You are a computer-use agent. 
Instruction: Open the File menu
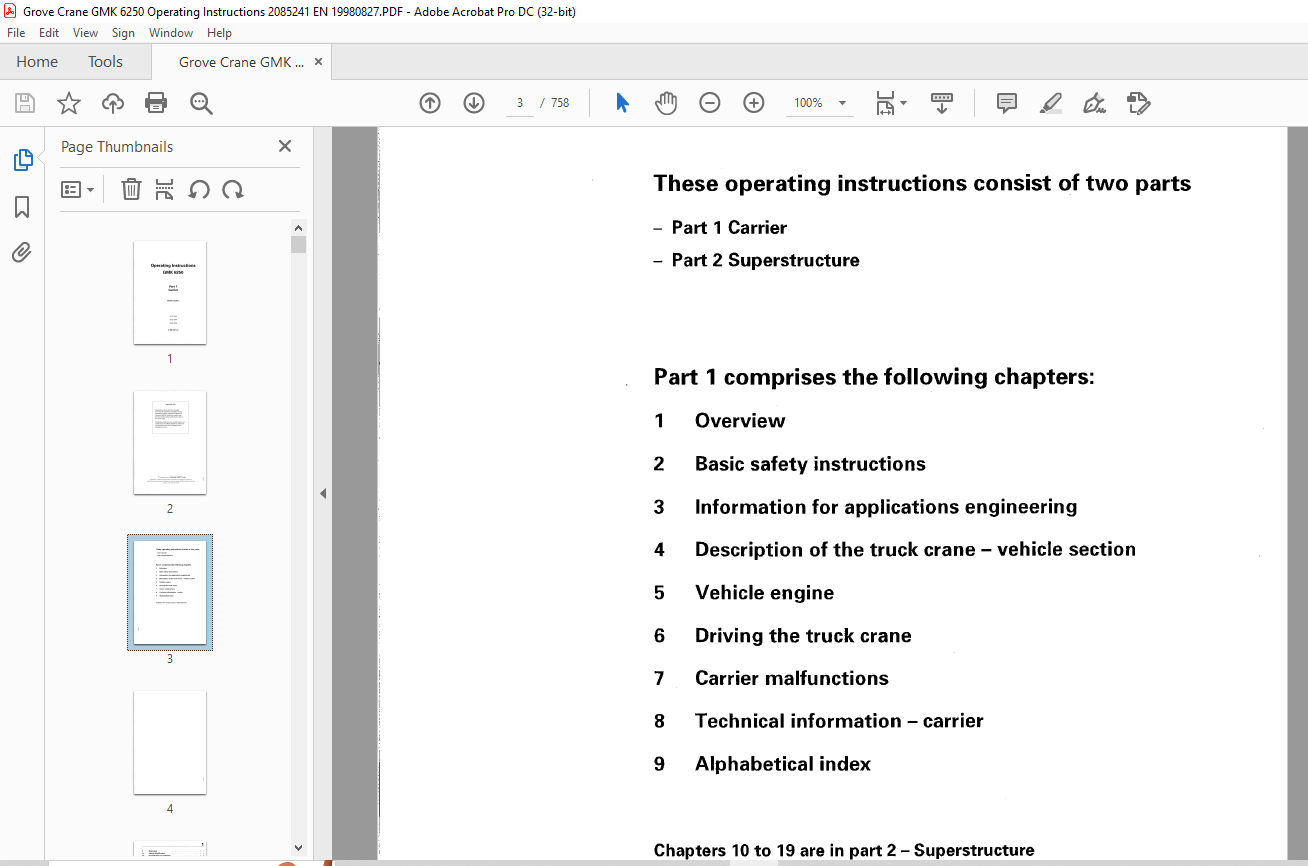16,33
